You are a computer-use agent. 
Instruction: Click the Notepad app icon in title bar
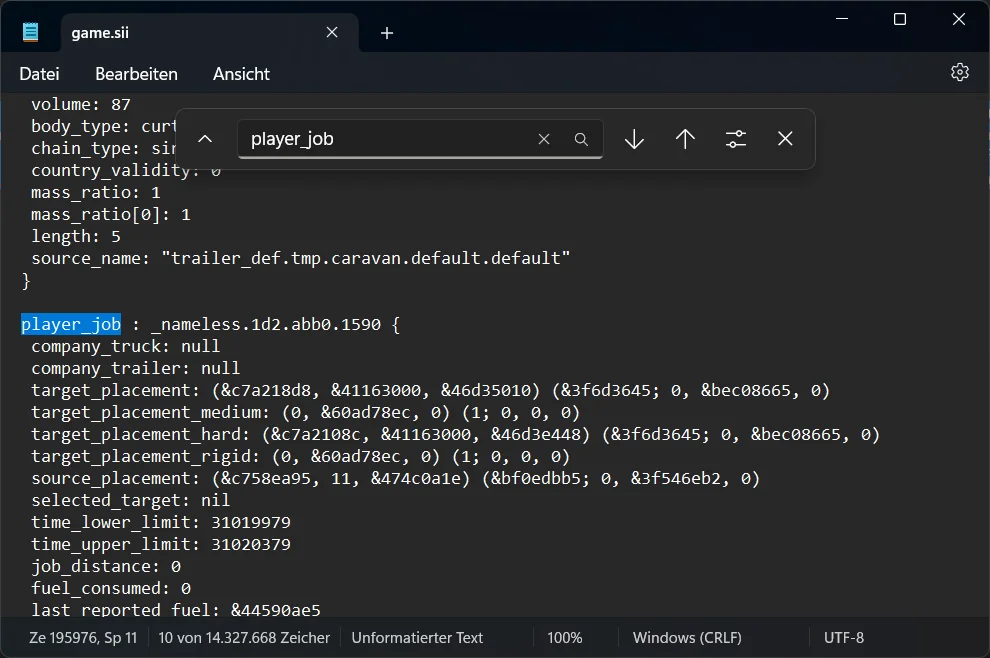tap(30, 32)
